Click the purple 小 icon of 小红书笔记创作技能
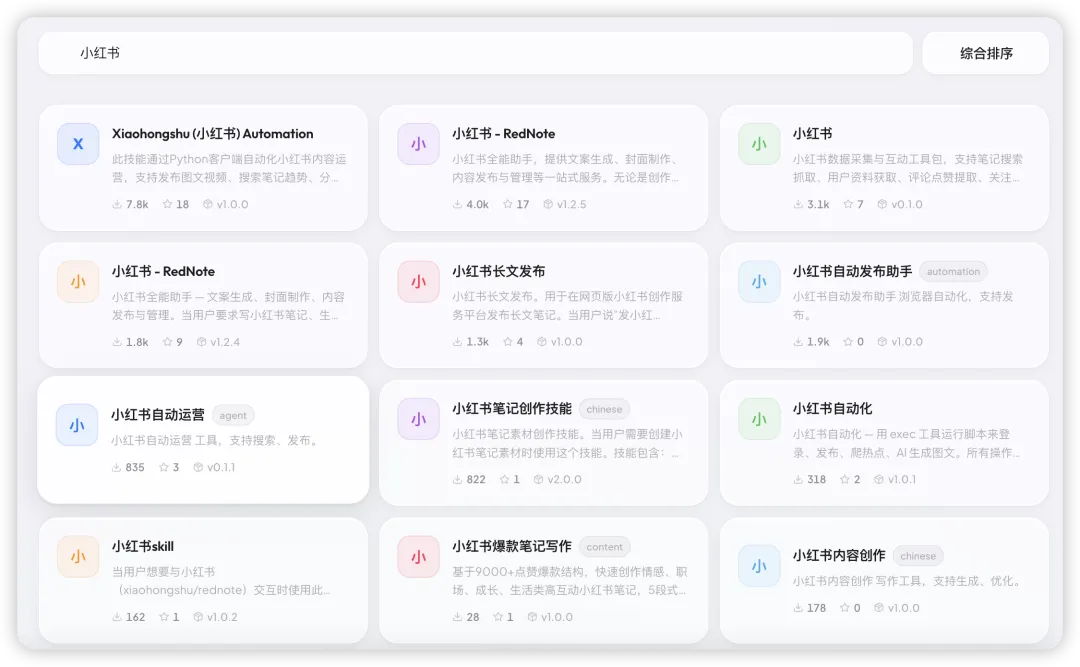The image size is (1080, 667). [x=418, y=419]
